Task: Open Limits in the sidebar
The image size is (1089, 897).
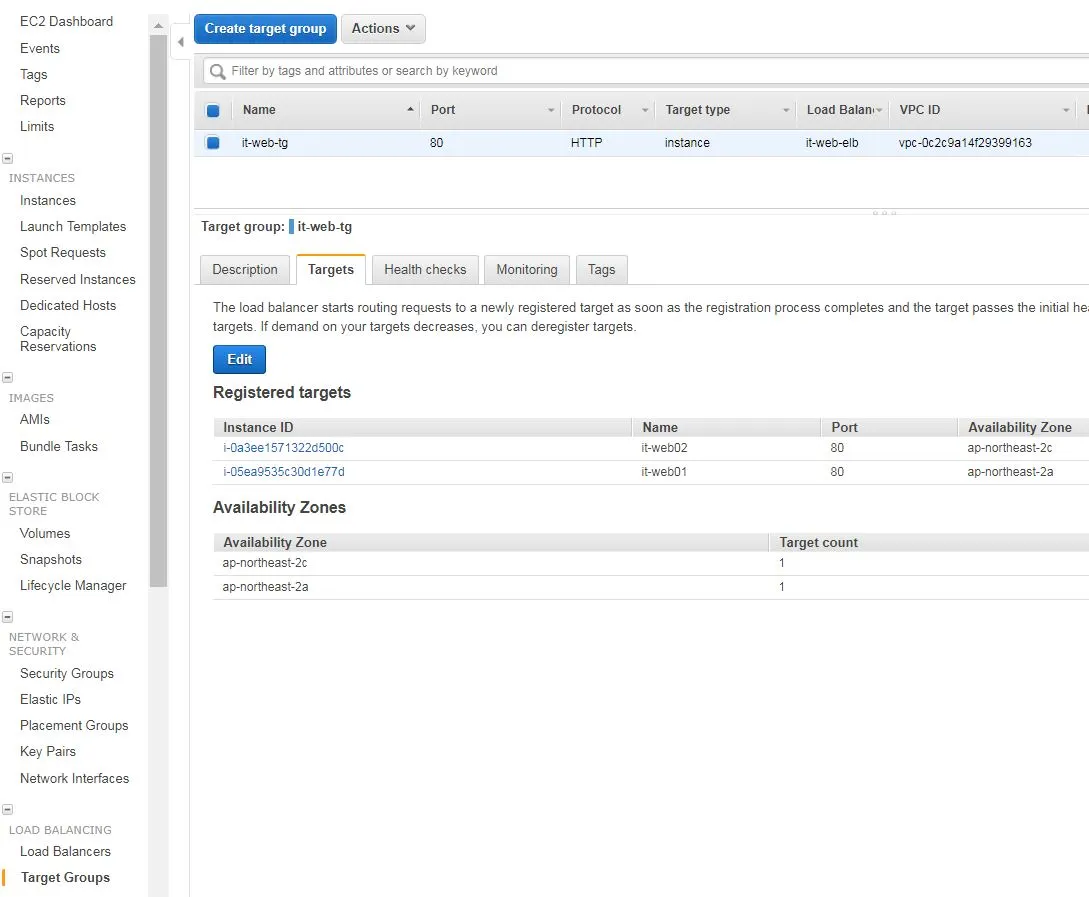Action: [37, 126]
